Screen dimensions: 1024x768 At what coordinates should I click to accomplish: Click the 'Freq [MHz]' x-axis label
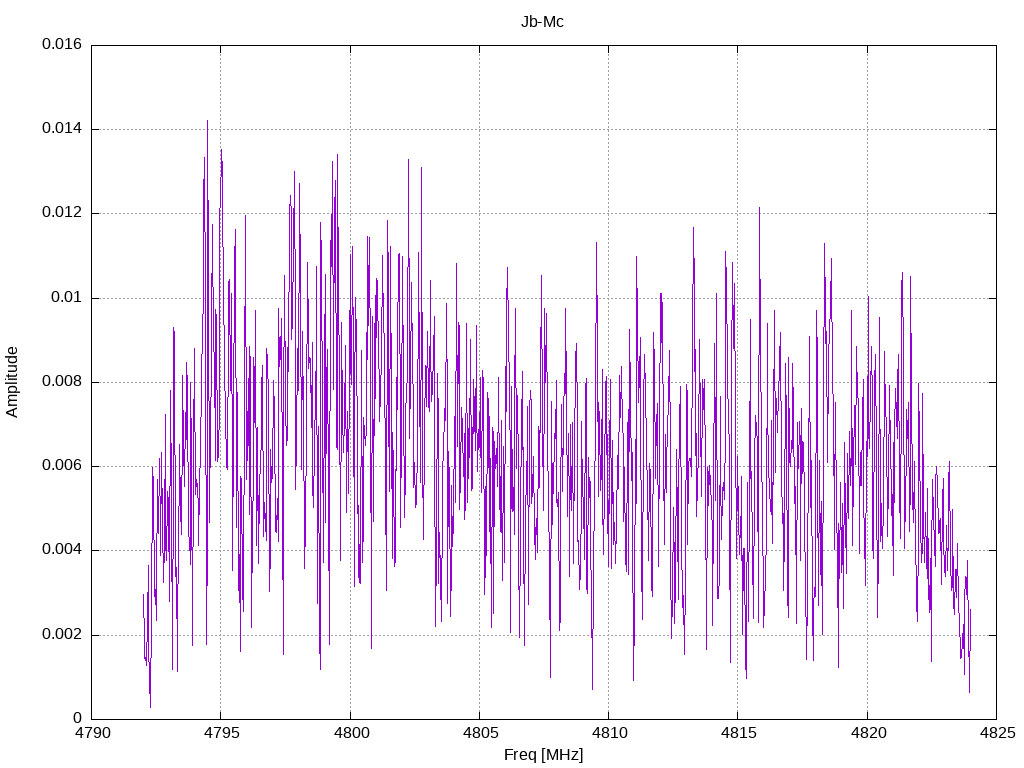pos(543,755)
